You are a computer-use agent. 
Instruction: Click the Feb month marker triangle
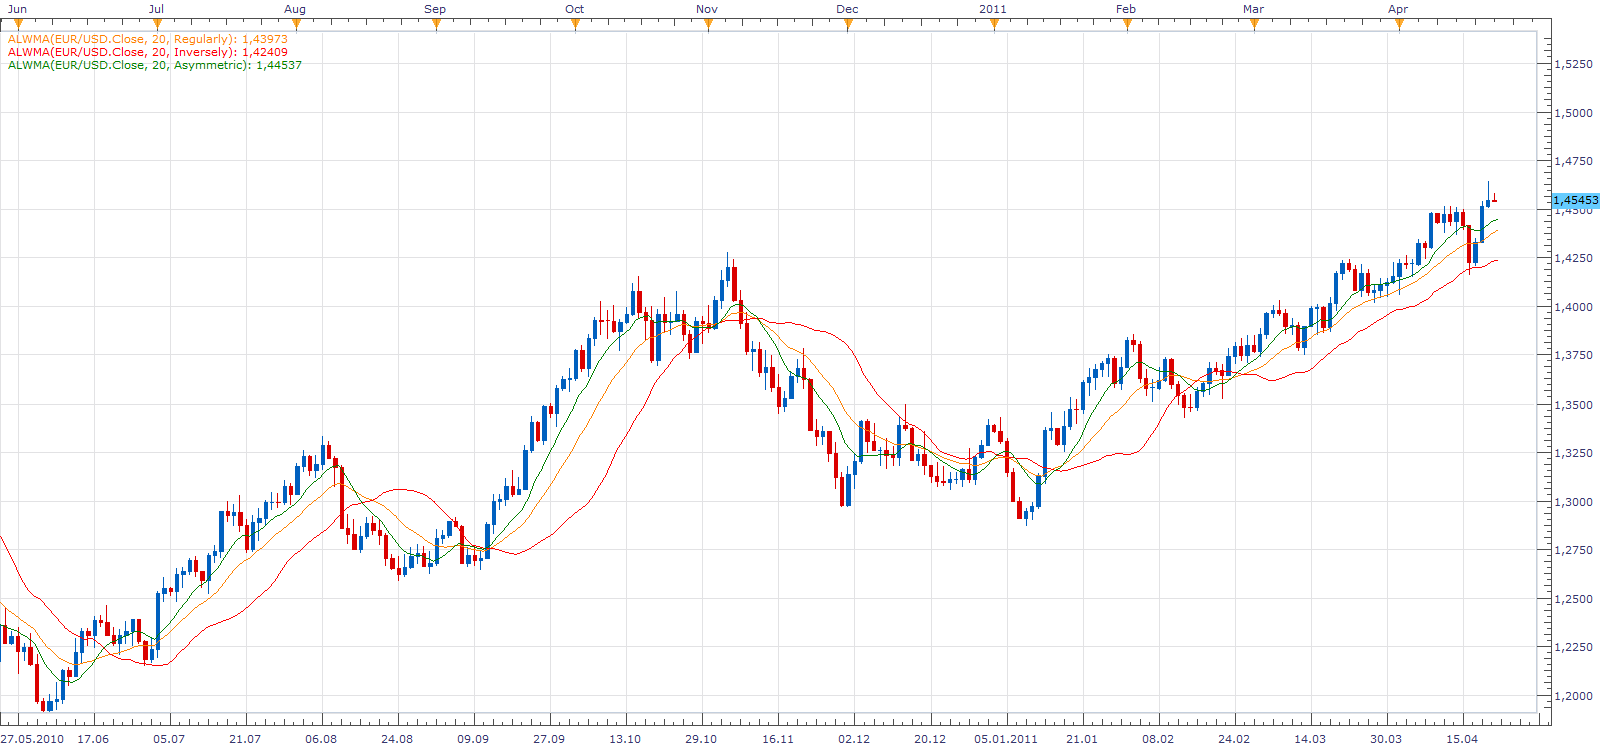(x=1127, y=24)
